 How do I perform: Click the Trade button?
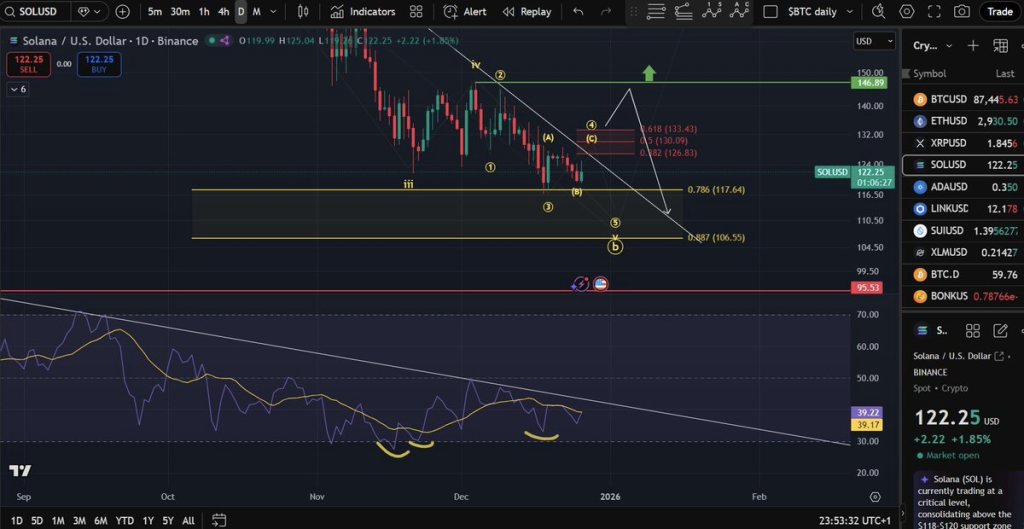[x=1000, y=12]
